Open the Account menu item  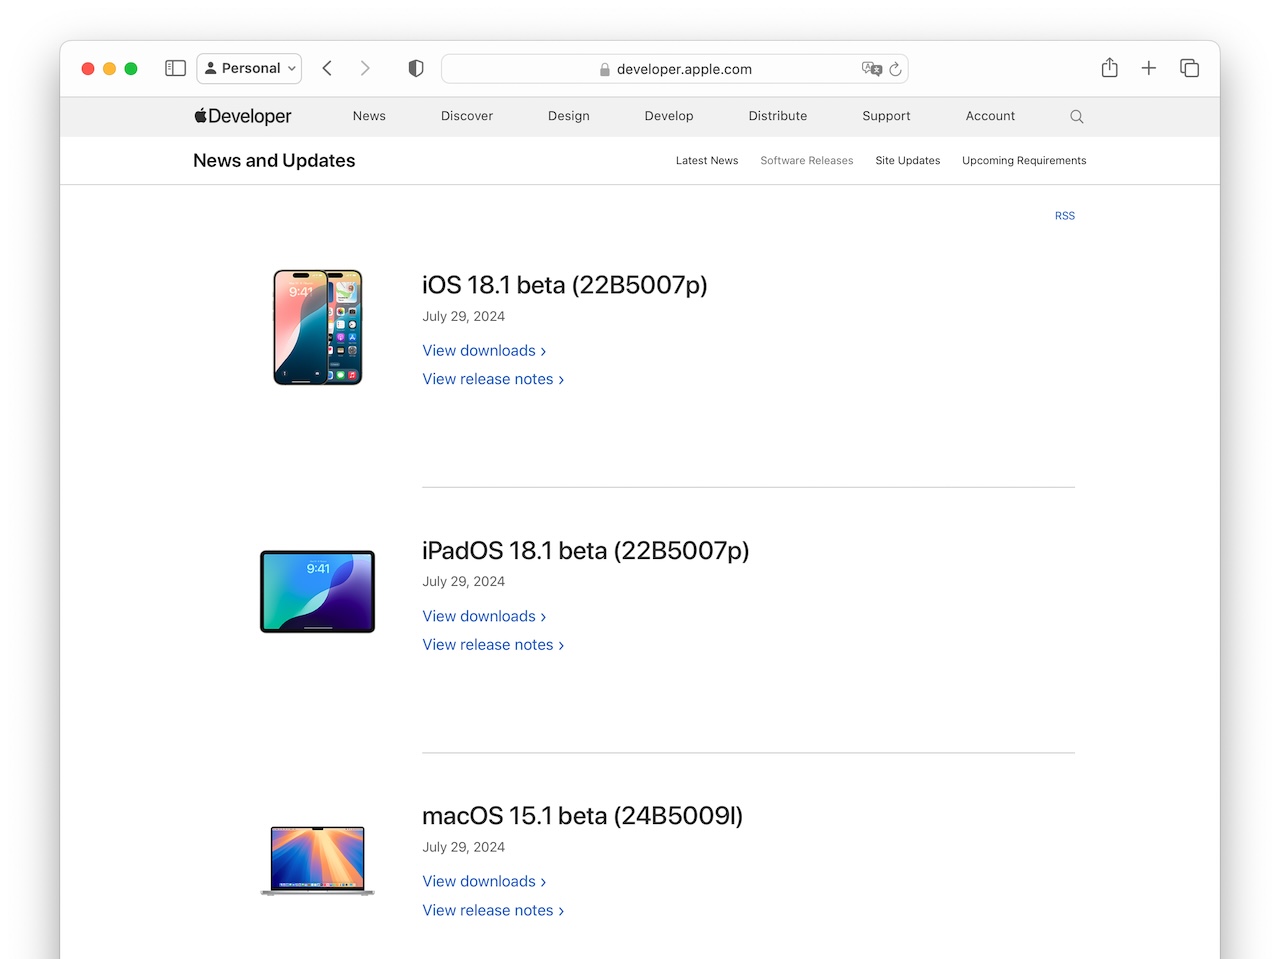[x=990, y=116]
